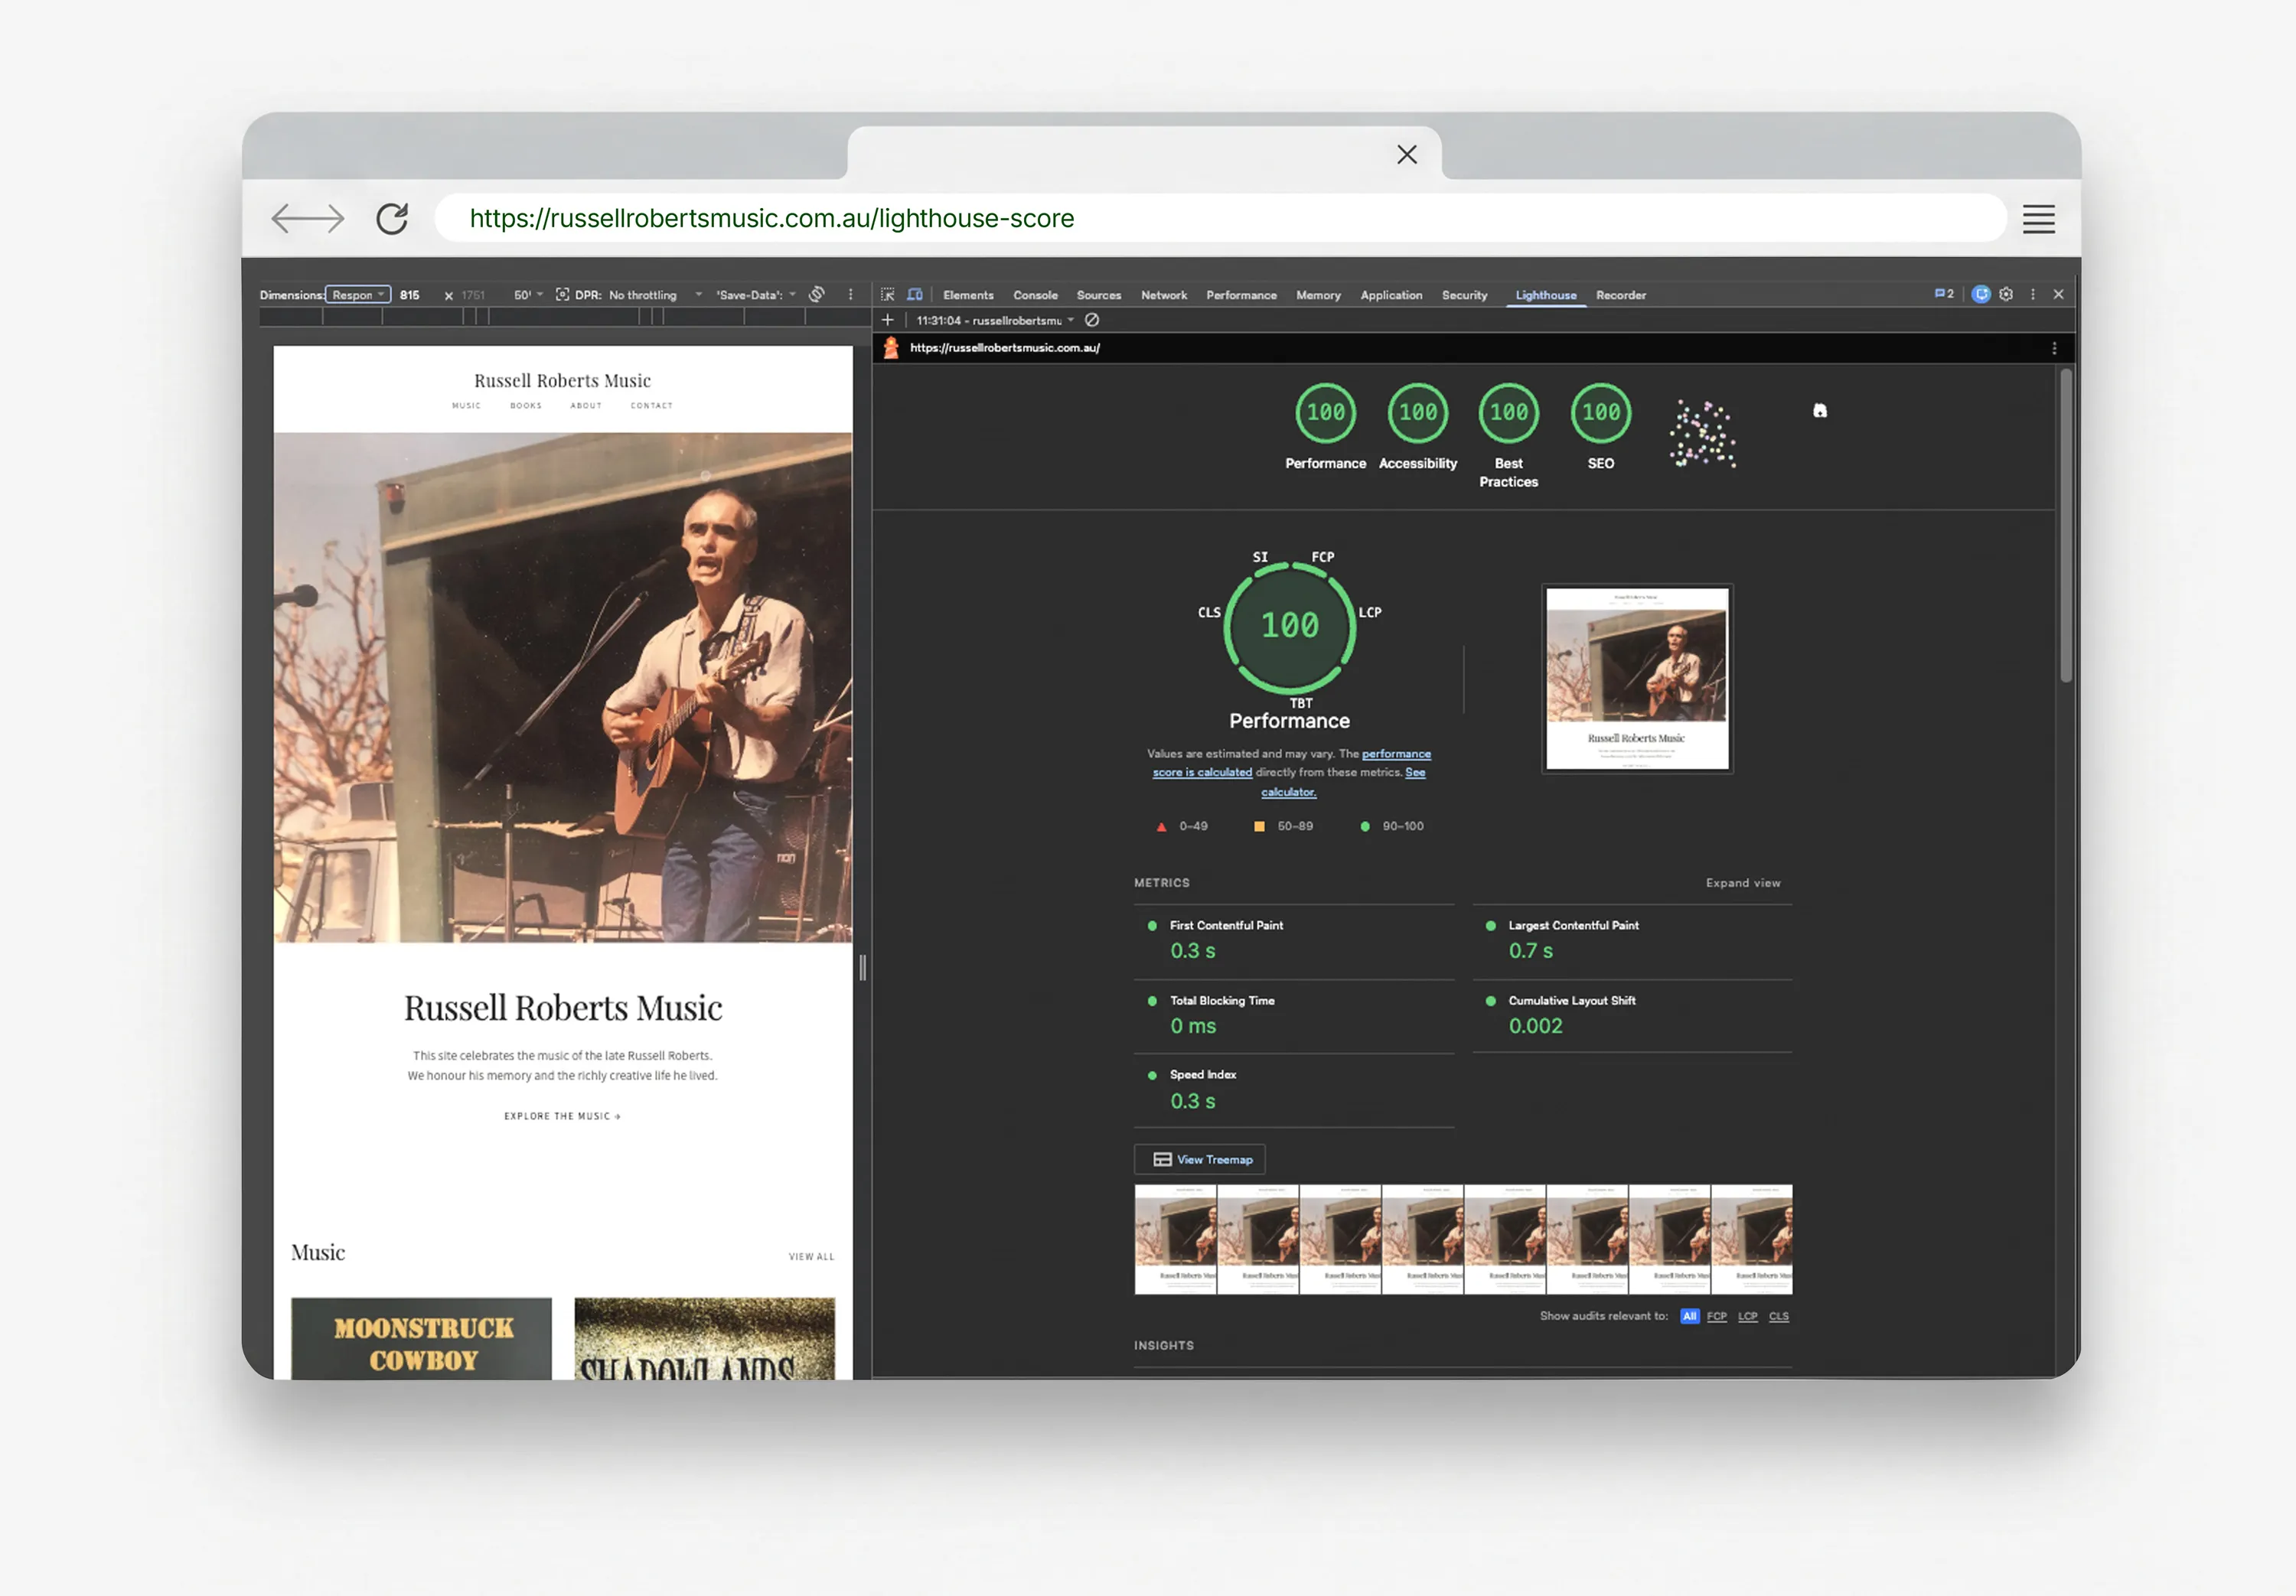
Task: Click the Lighthouse report vertical scrollbar
Action: (2065, 526)
